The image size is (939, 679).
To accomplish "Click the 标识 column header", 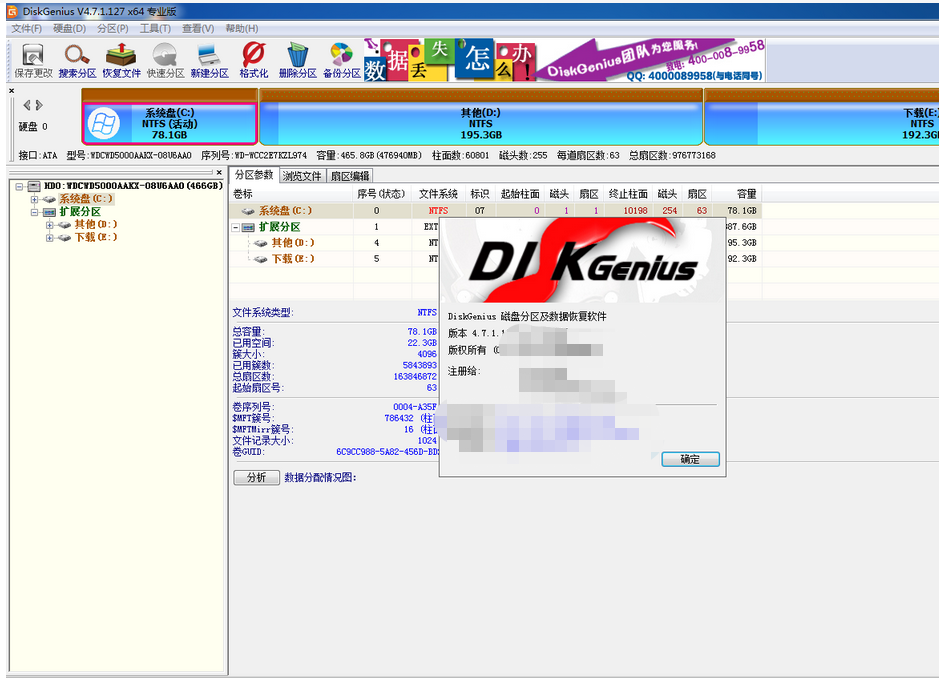I will click(480, 194).
